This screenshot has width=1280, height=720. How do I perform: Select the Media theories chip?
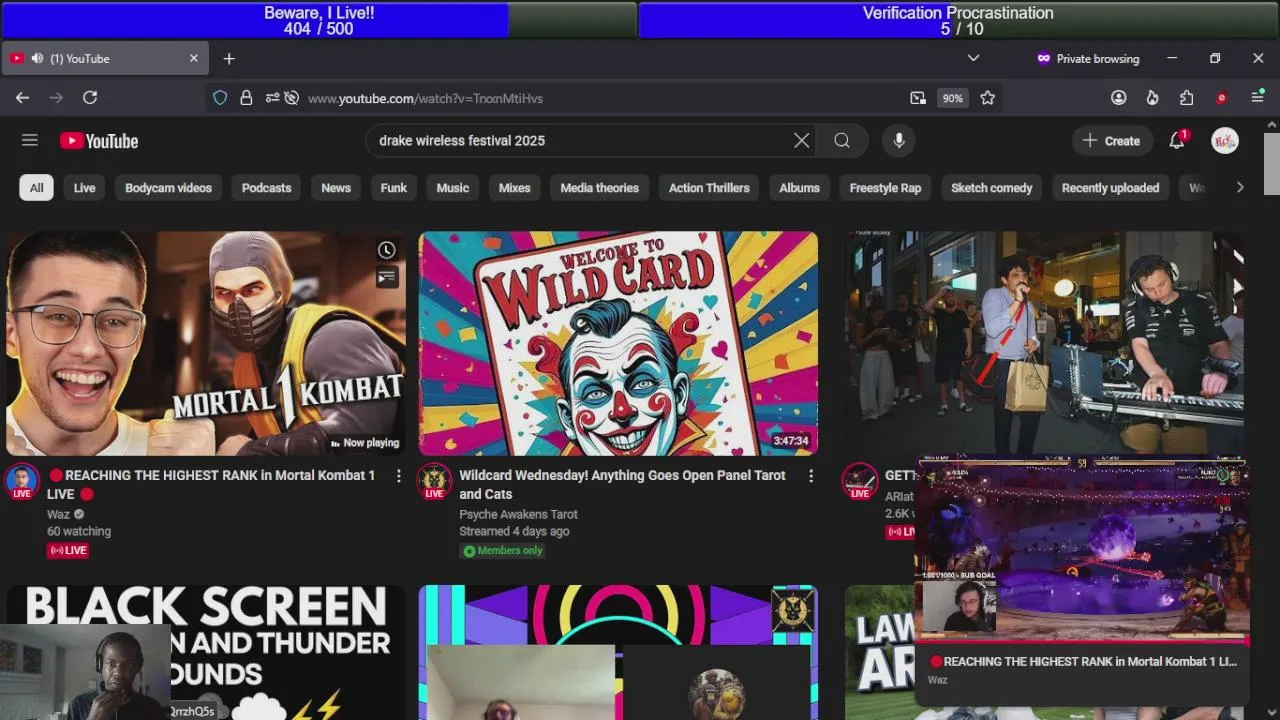(x=599, y=188)
